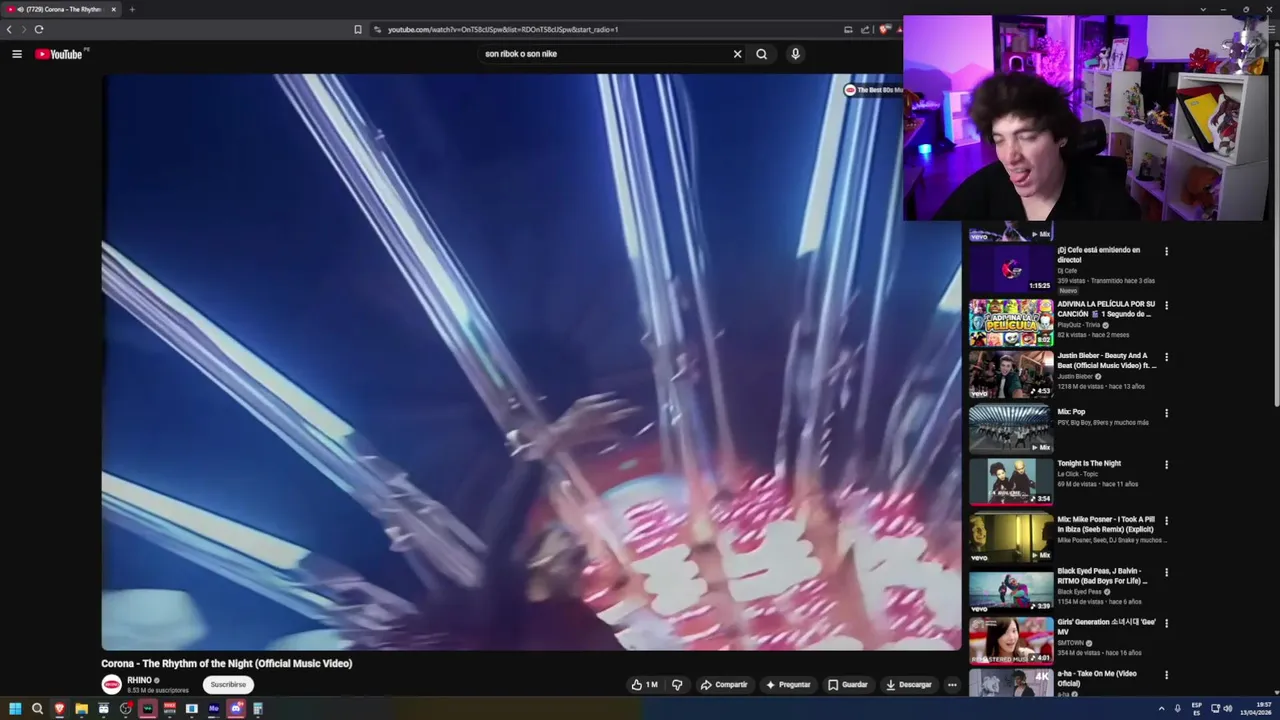Open Brave browser from taskbar
The width and height of the screenshot is (1280, 720).
click(x=59, y=709)
